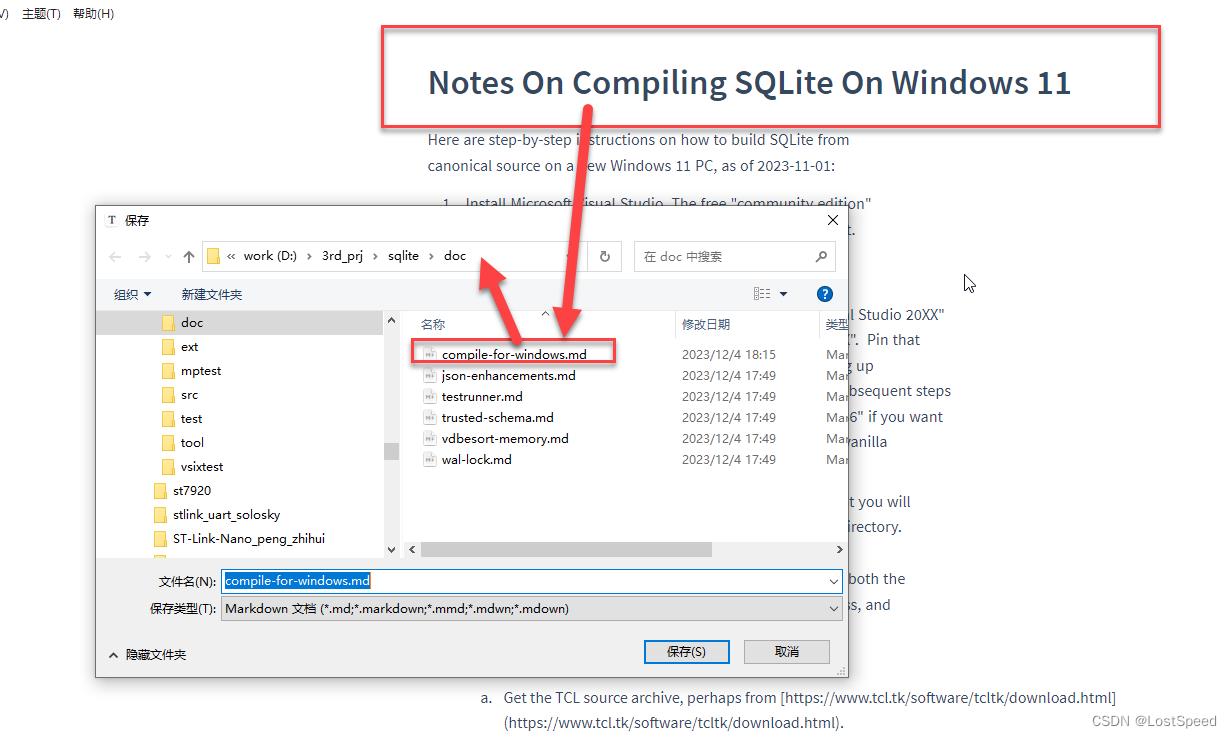This screenshot has height=738, width=1232.
Task: Click the forward navigation arrow in save dialog
Action: coord(144,257)
